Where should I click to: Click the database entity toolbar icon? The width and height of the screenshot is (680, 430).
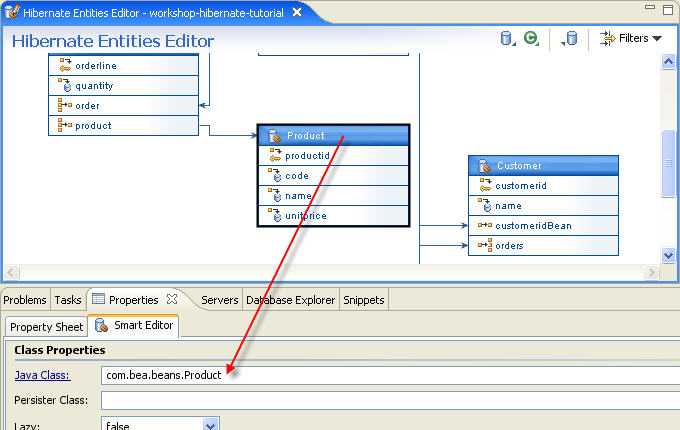pyautogui.click(x=507, y=38)
